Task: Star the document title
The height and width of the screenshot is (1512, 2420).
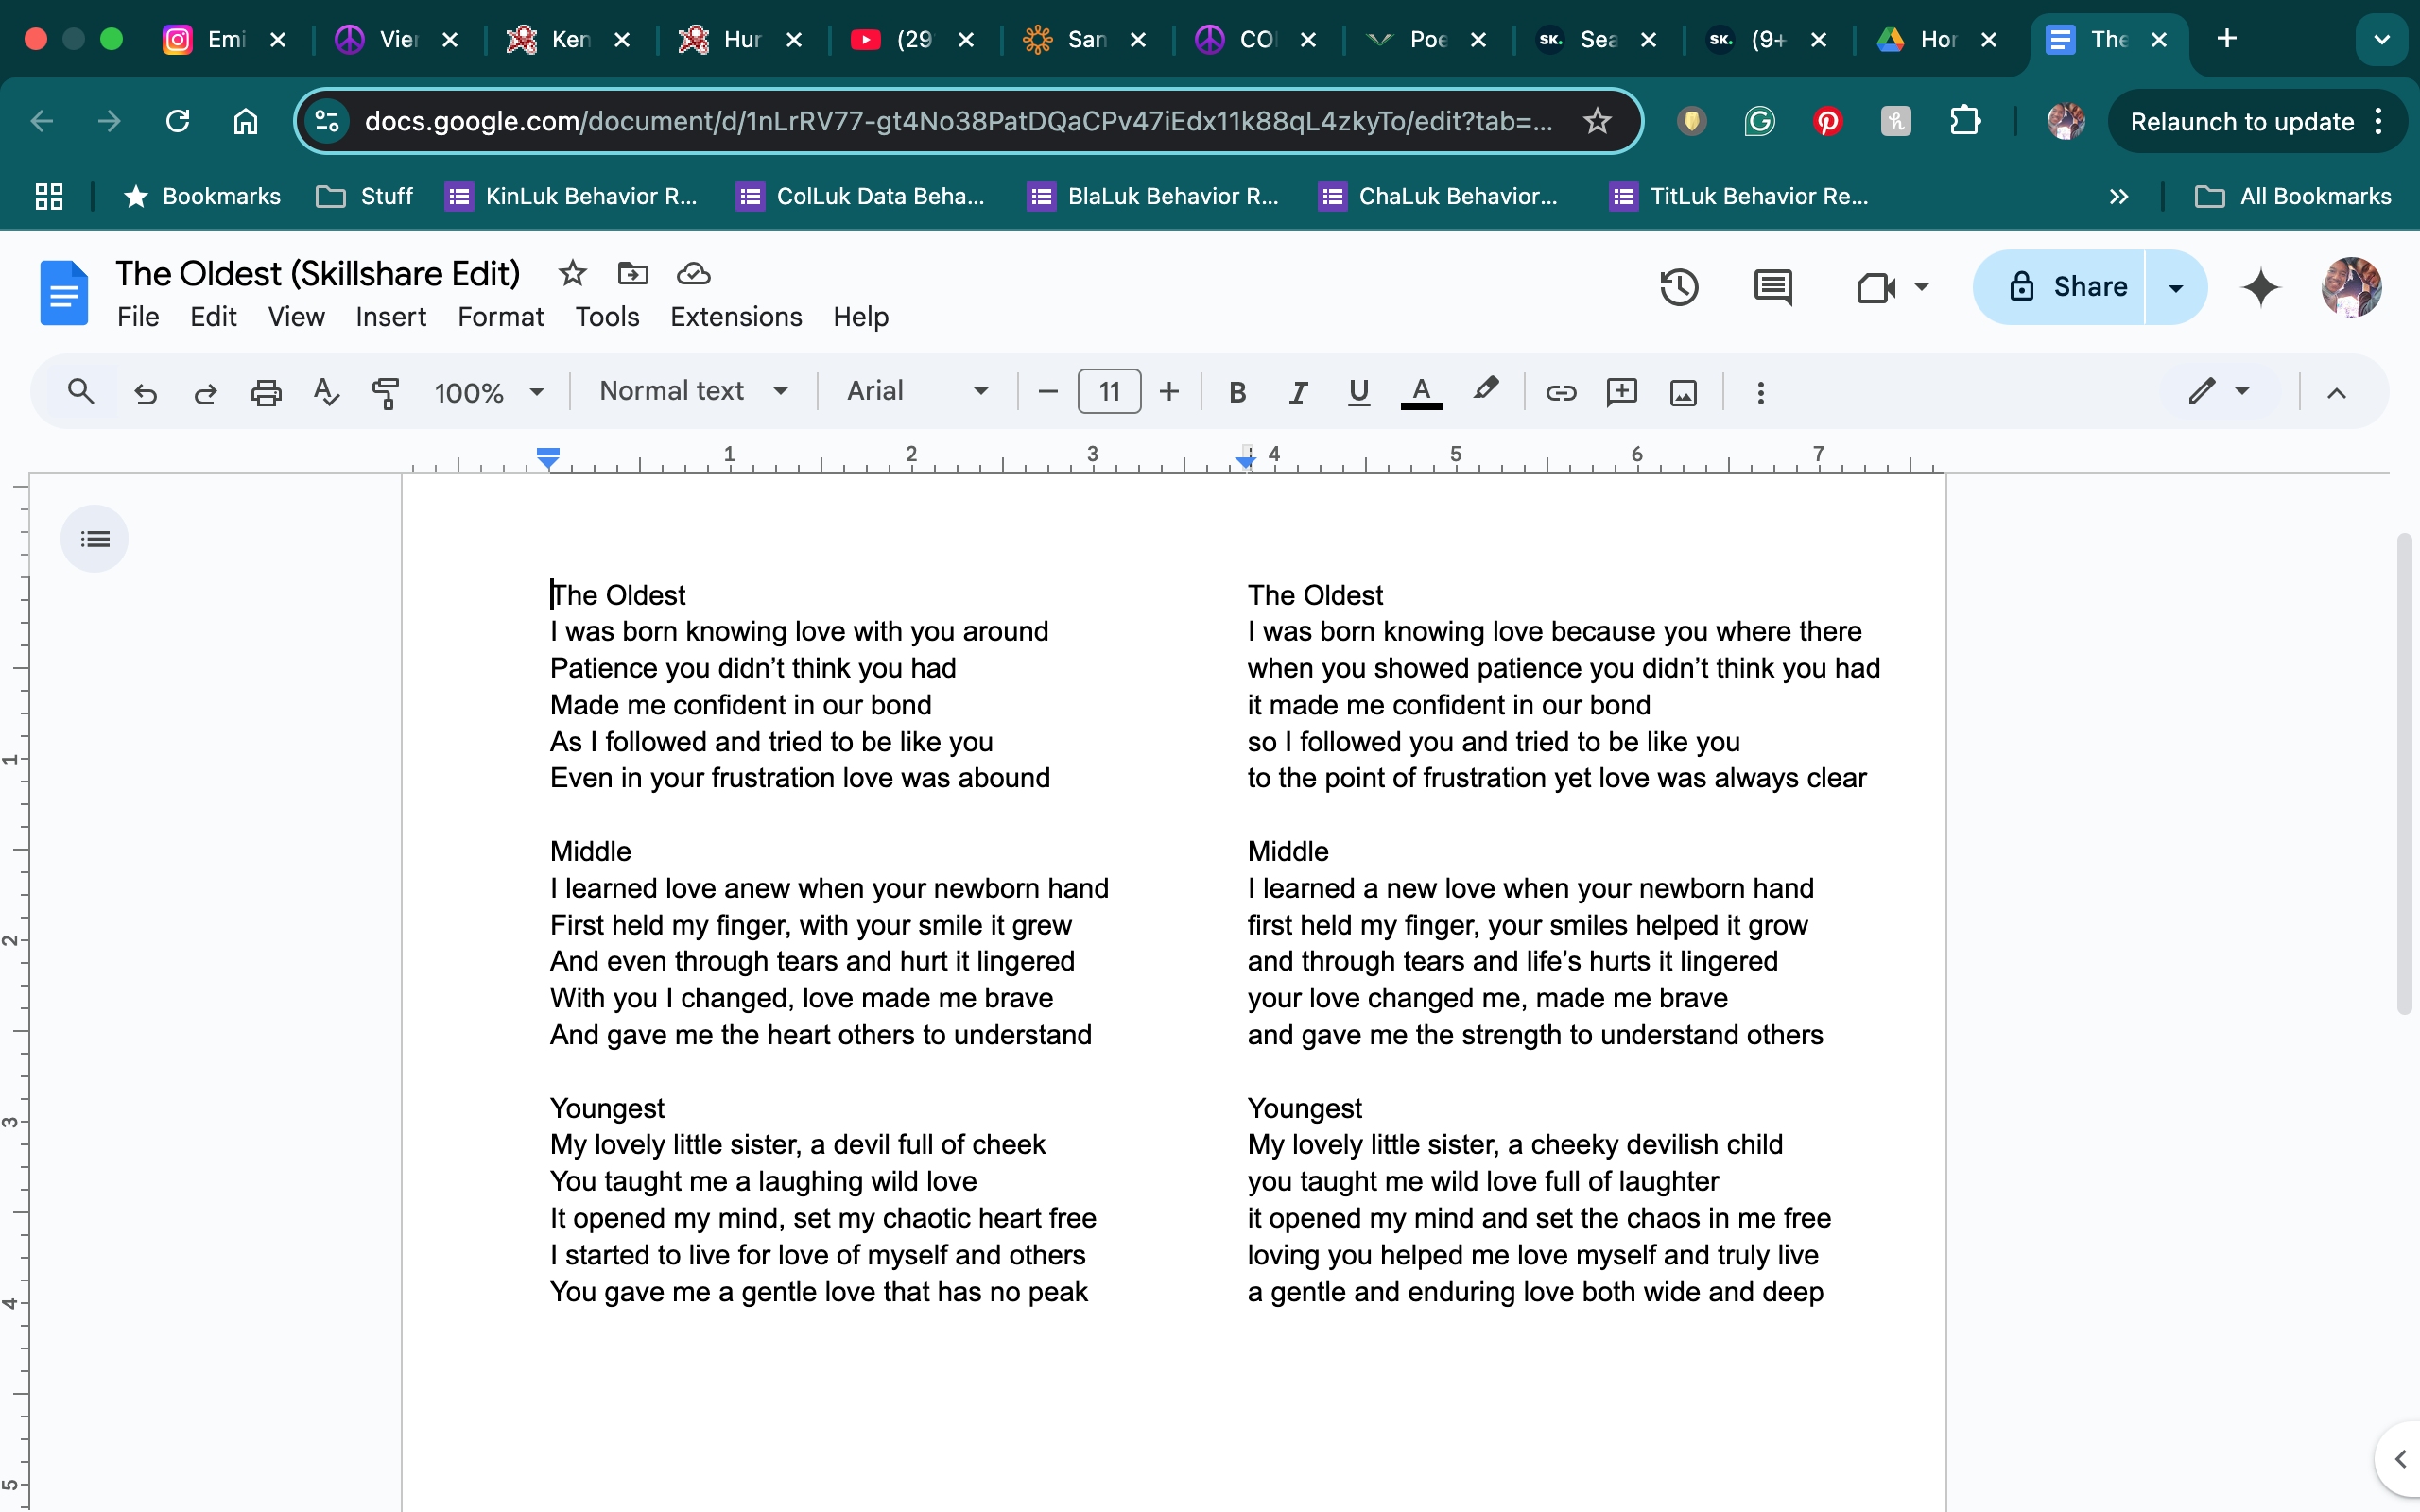Action: pyautogui.click(x=572, y=273)
